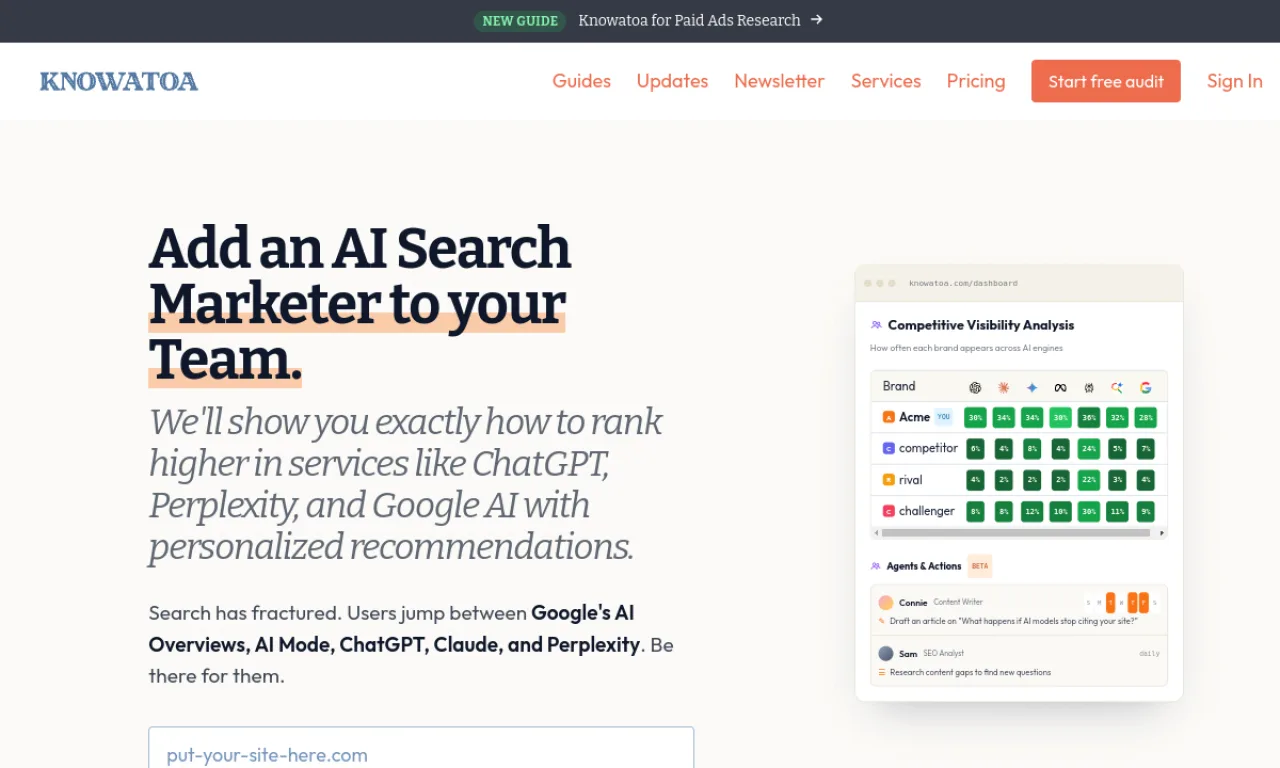The width and height of the screenshot is (1280, 768).
Task: Click the arrow icon in the top banner
Action: (x=817, y=19)
